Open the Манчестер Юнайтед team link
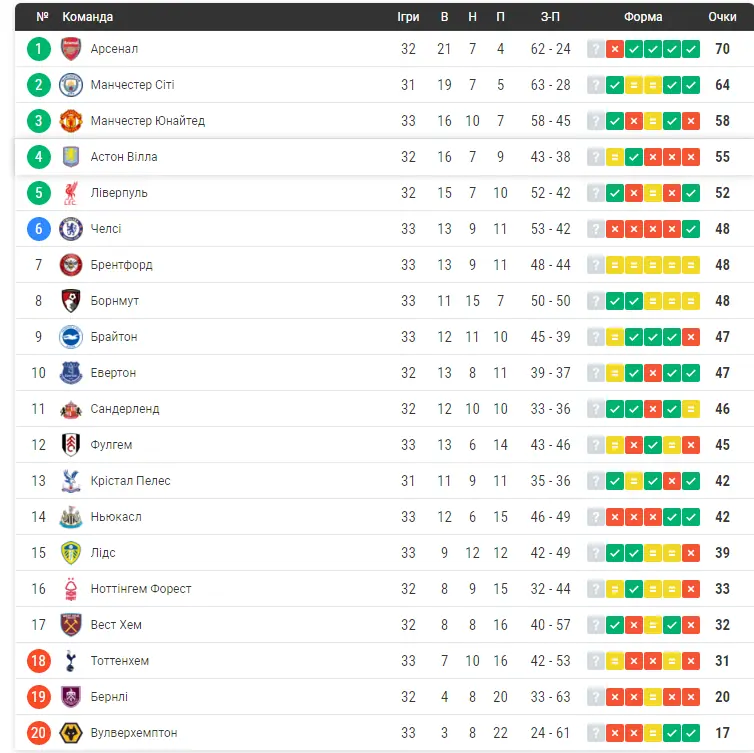This screenshot has height=753, width=754. pyautogui.click(x=147, y=121)
